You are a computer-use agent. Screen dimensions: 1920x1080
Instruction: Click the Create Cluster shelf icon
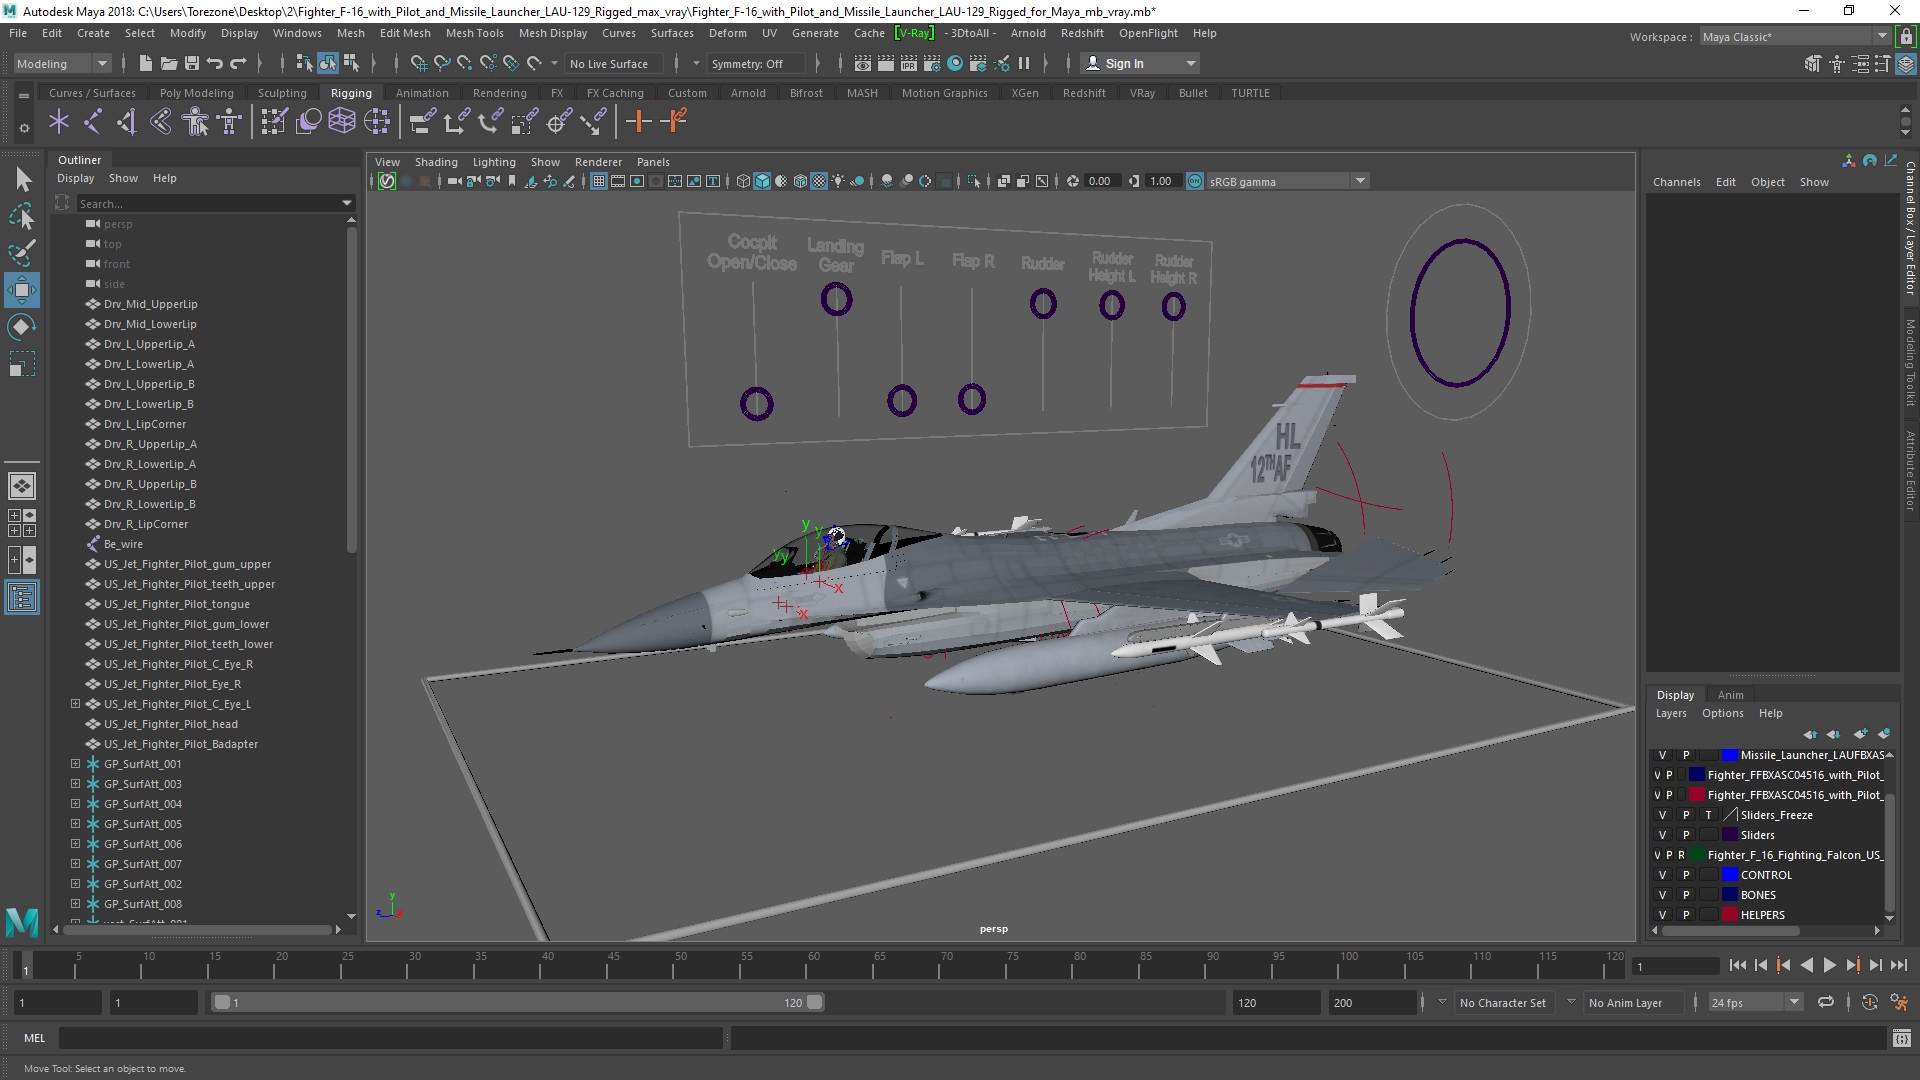[377, 122]
